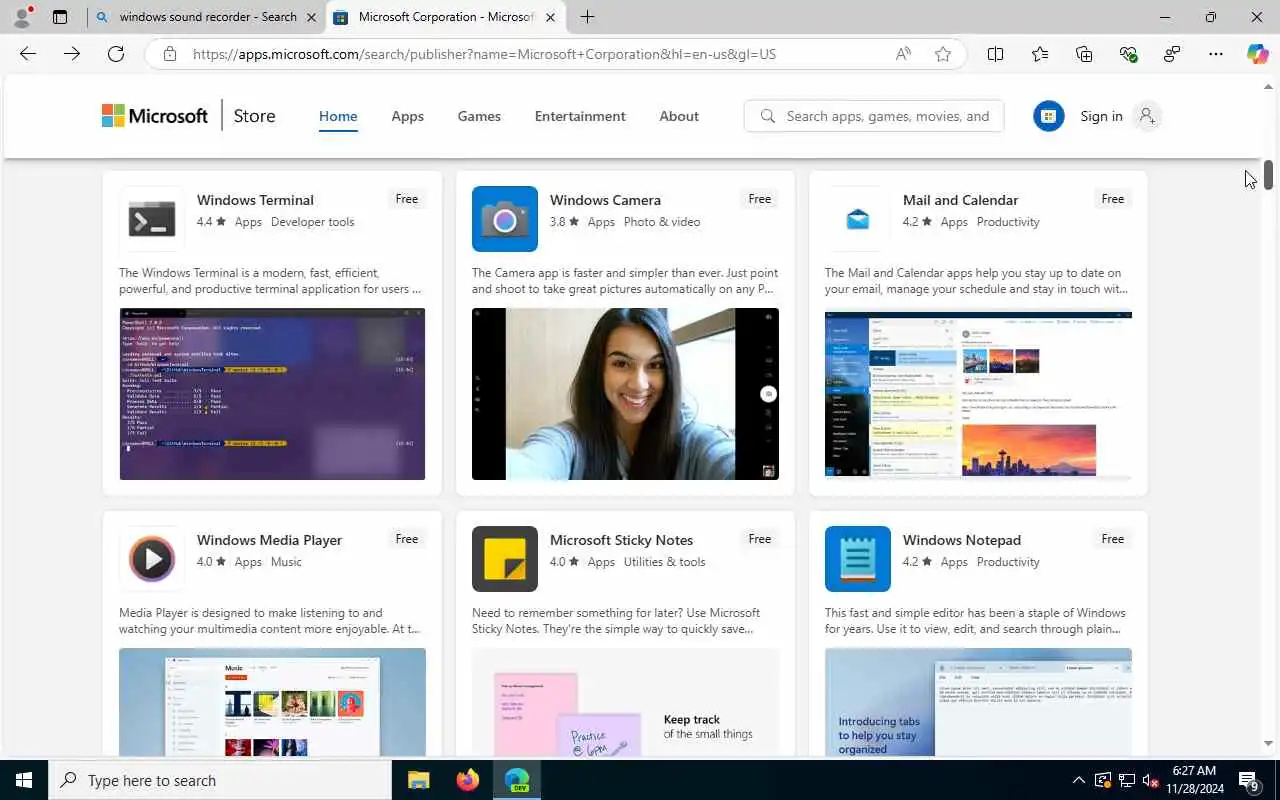The width and height of the screenshot is (1280, 800).
Task: Open the Microsoft Store app button
Action: point(1048,116)
